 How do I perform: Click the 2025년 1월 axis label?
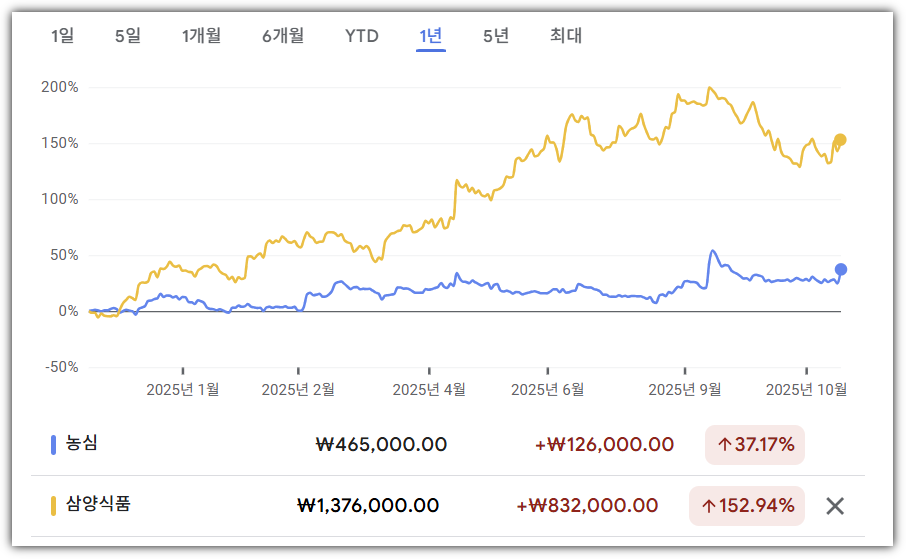pyautogui.click(x=183, y=390)
